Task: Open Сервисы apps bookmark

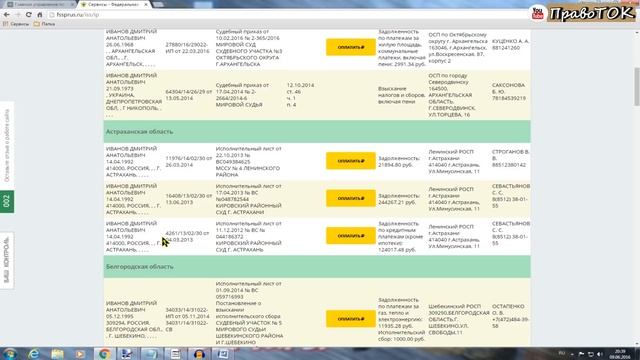Action: click(16, 24)
